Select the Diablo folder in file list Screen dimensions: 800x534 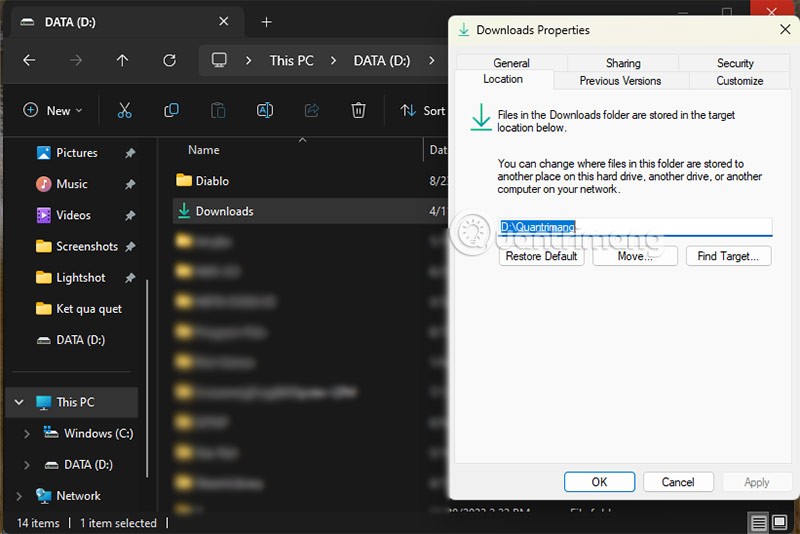(212, 181)
